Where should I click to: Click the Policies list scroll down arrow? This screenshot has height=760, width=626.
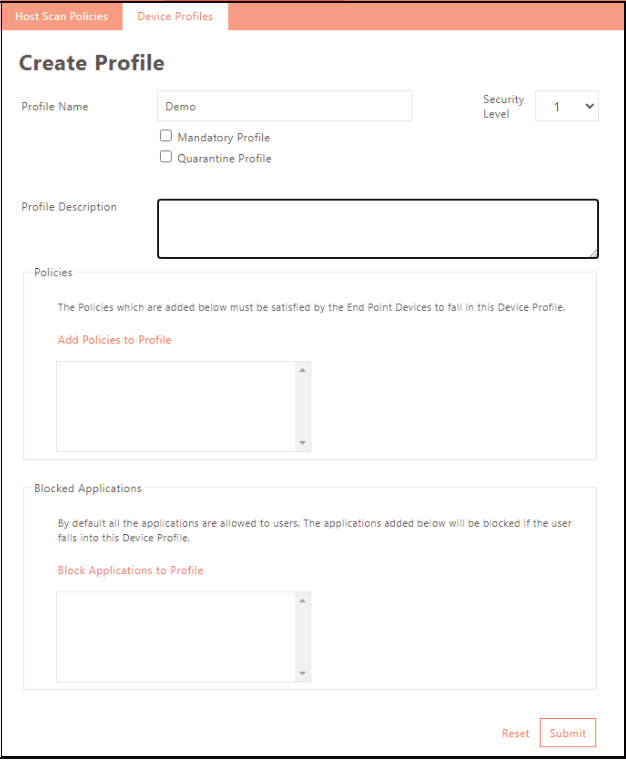[x=303, y=442]
